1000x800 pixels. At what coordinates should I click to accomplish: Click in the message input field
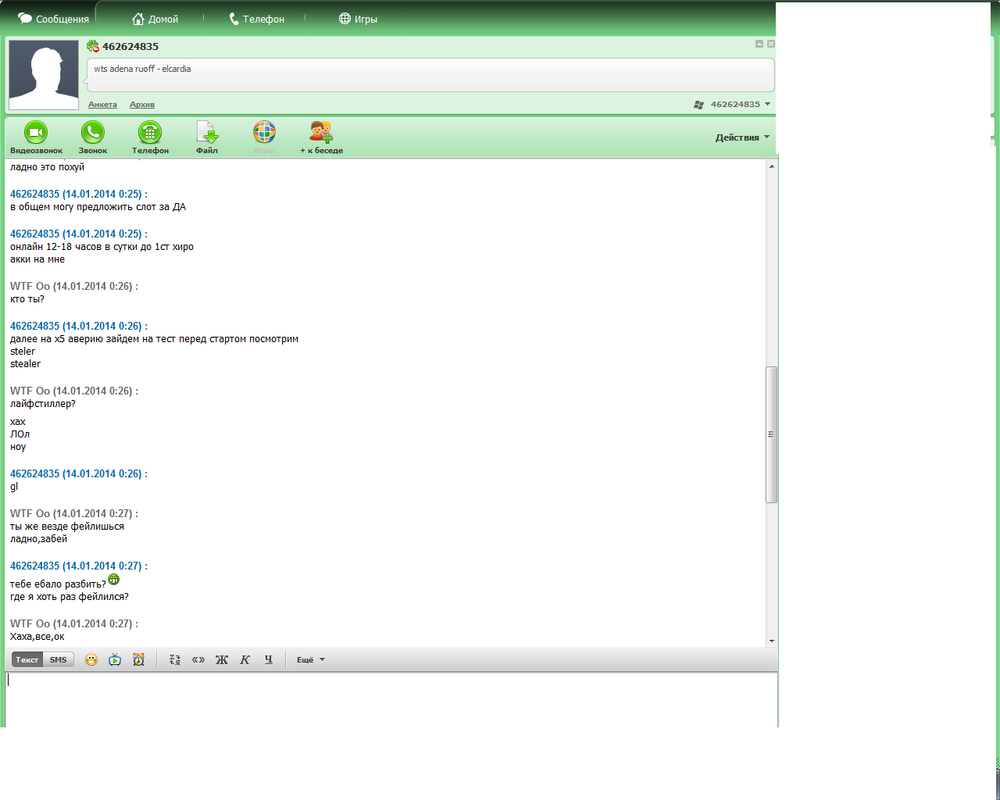[x=390, y=698]
